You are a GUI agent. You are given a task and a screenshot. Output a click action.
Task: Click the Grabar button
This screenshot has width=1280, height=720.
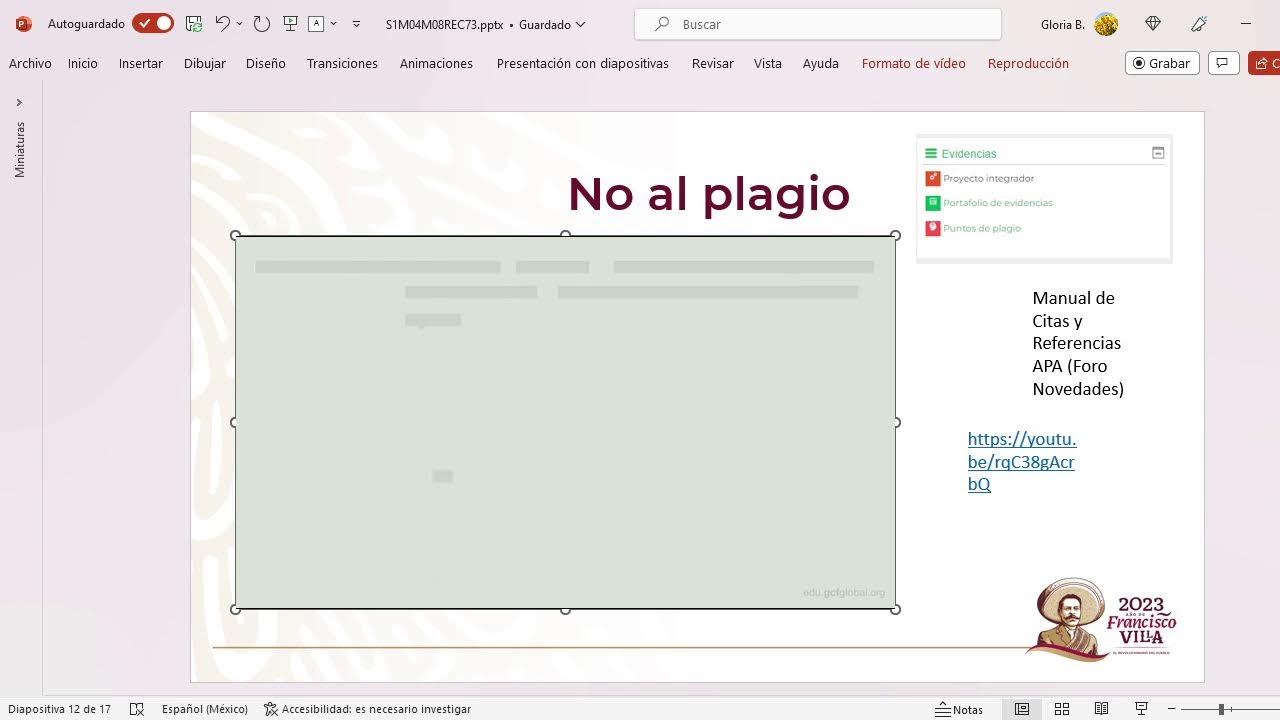[x=1162, y=63]
